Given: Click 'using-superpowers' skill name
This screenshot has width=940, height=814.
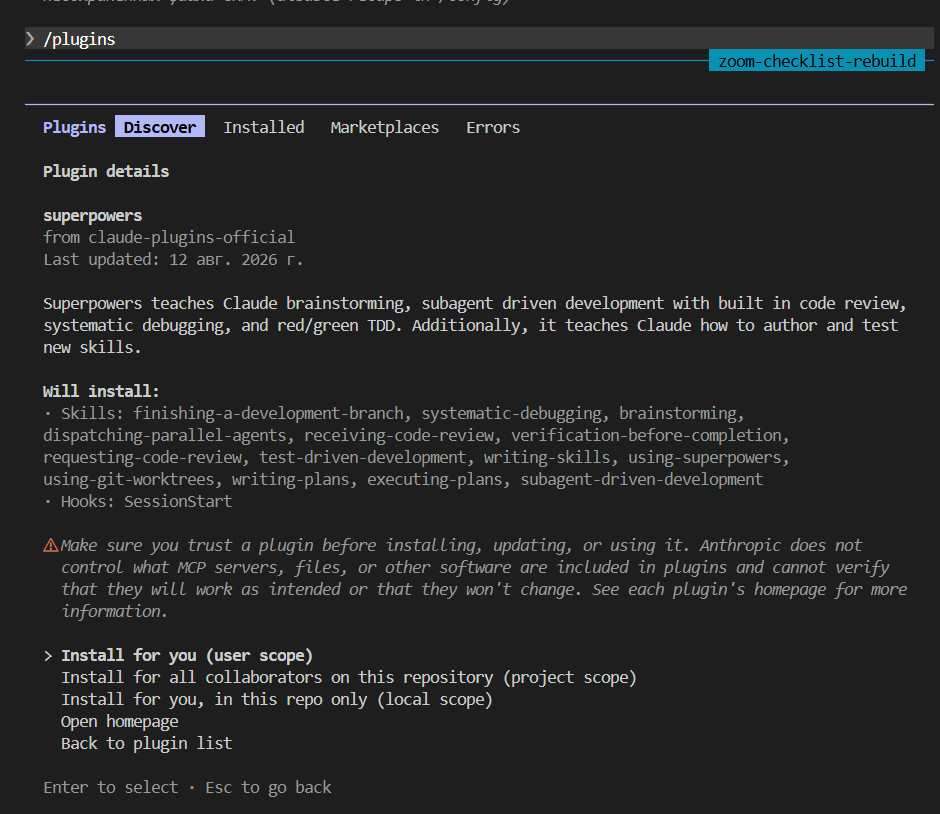Looking at the screenshot, I should pos(704,458).
